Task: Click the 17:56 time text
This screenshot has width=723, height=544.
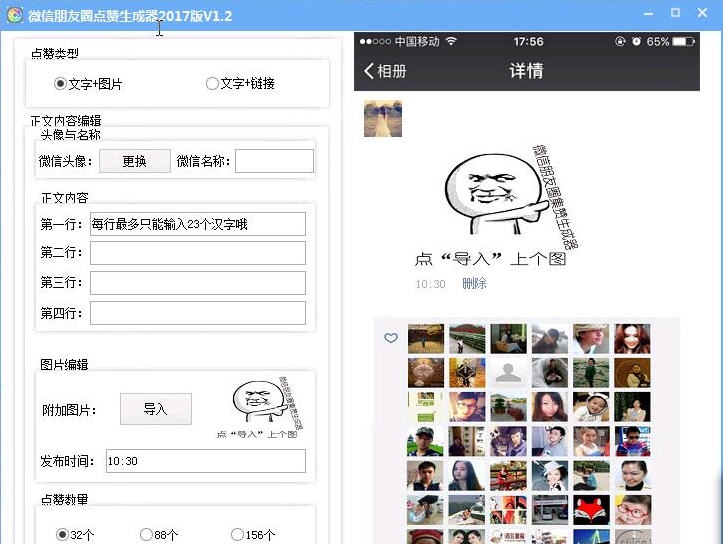Action: tap(528, 41)
